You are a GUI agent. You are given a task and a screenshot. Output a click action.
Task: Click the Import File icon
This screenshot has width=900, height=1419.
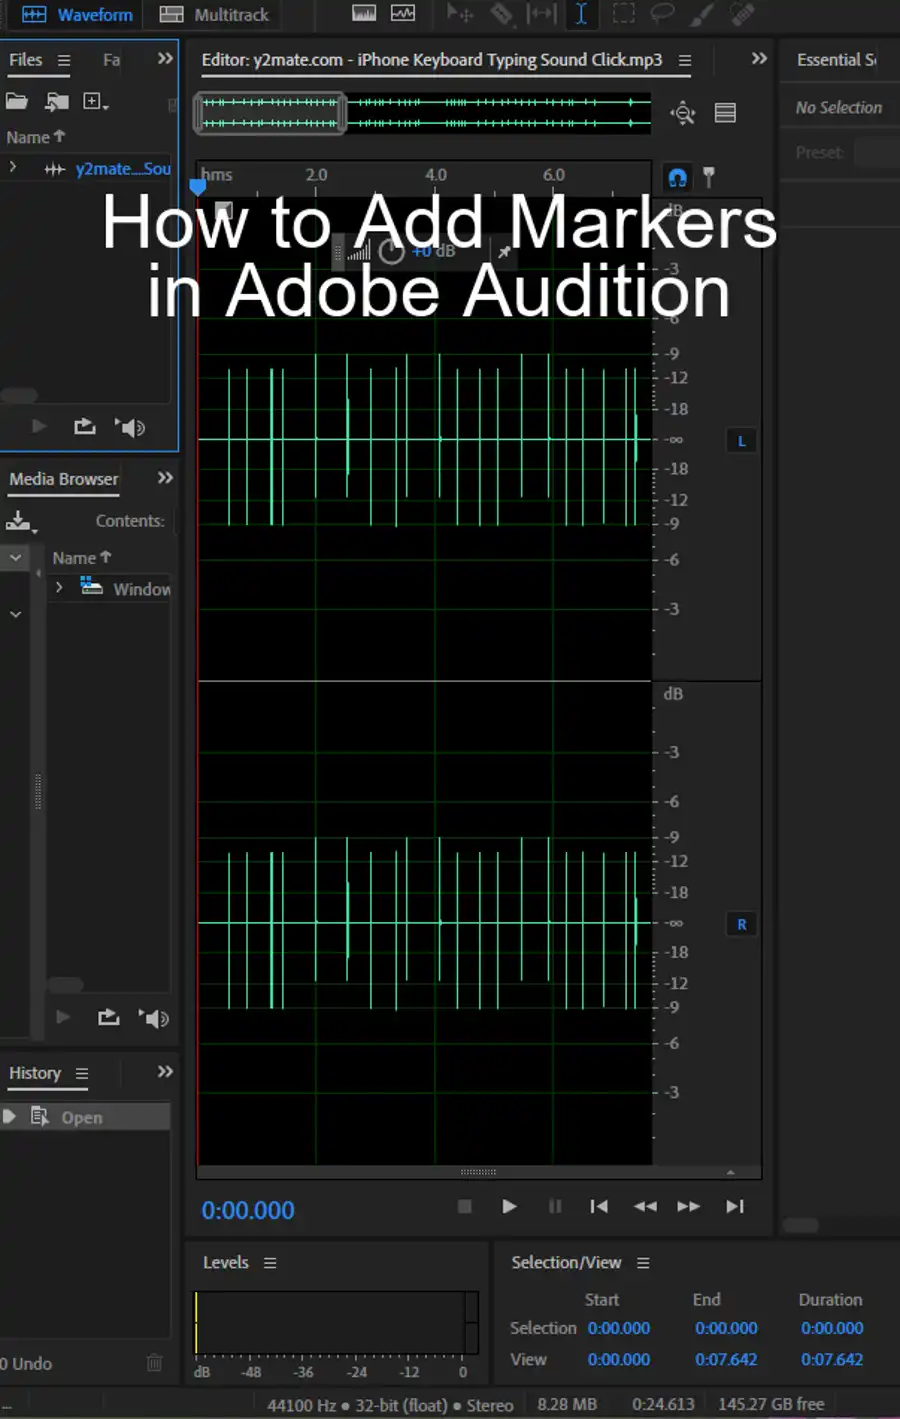(x=57, y=101)
